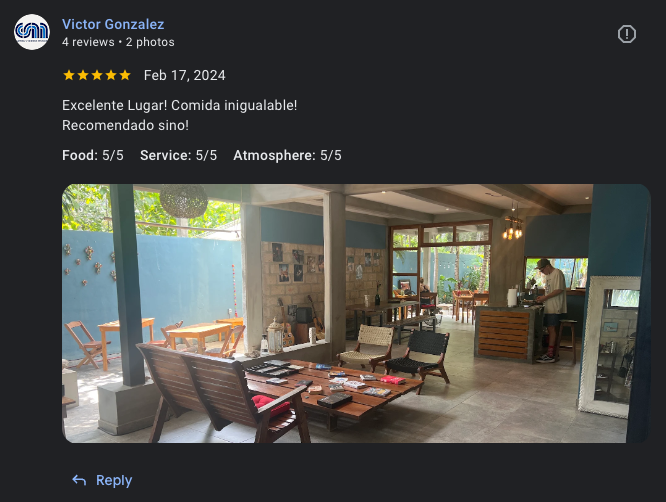Image resolution: width=666 pixels, height=502 pixels.
Task: Click the '4 reviews' count
Action: click(x=88, y=42)
